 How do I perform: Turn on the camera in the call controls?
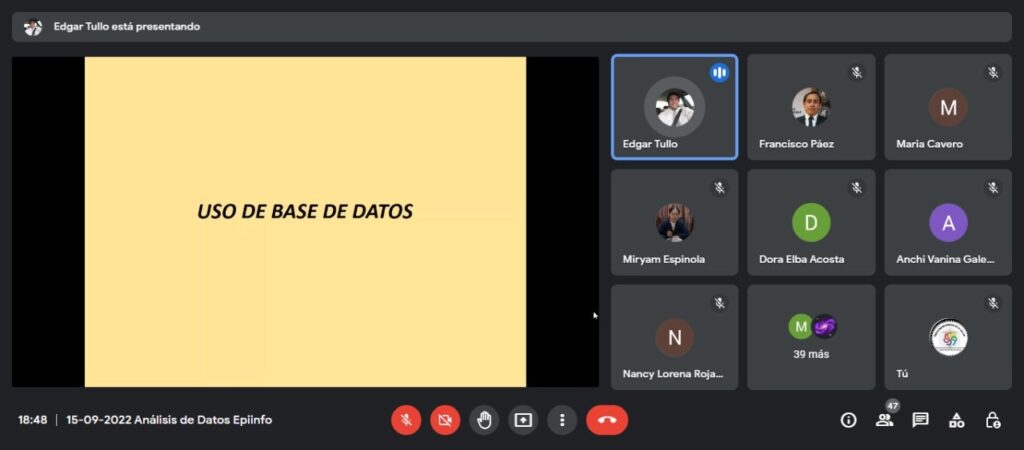coord(445,420)
